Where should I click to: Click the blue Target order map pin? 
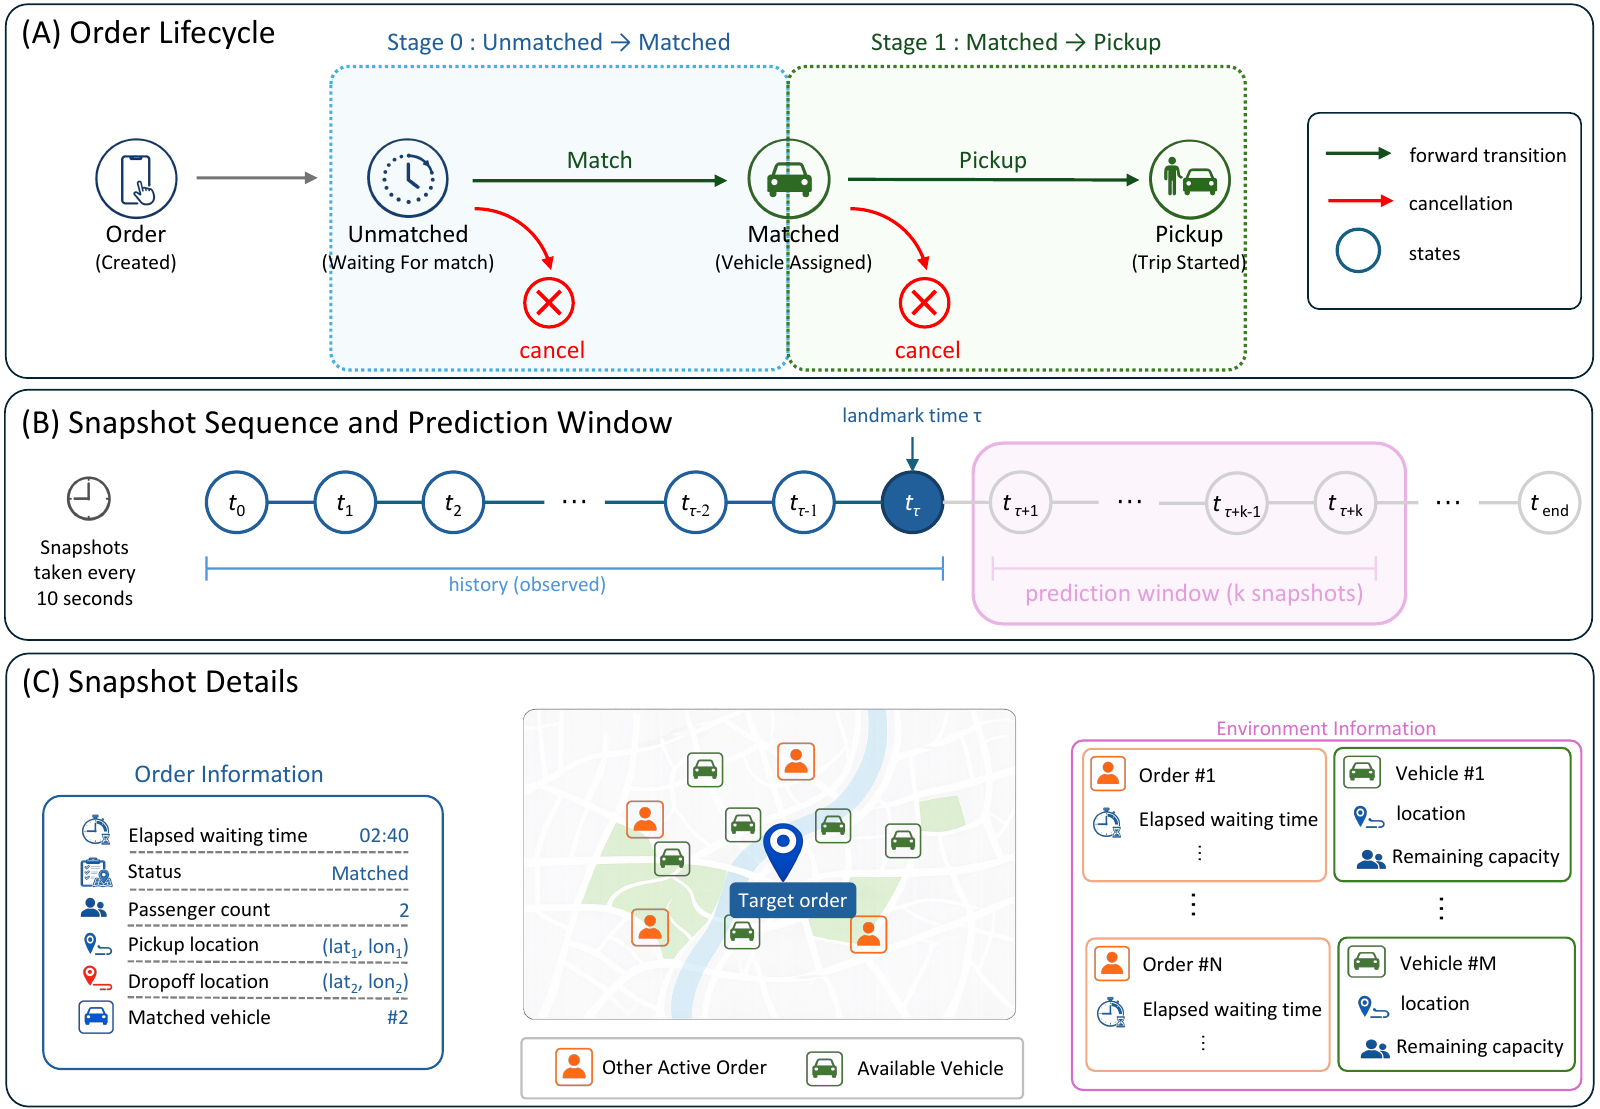coord(783,852)
